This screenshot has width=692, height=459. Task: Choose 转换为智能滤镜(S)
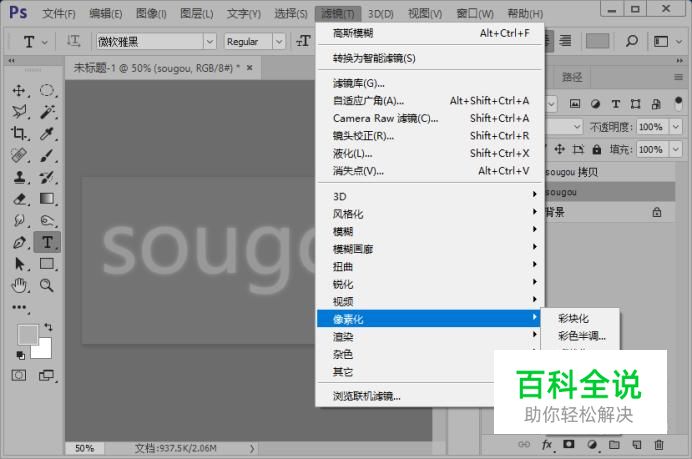(429, 58)
